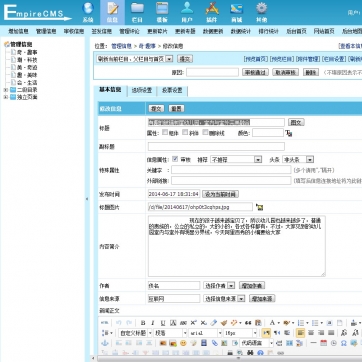
Task: Open the 不推荐 recommendation dropdown
Action: pos(236,160)
